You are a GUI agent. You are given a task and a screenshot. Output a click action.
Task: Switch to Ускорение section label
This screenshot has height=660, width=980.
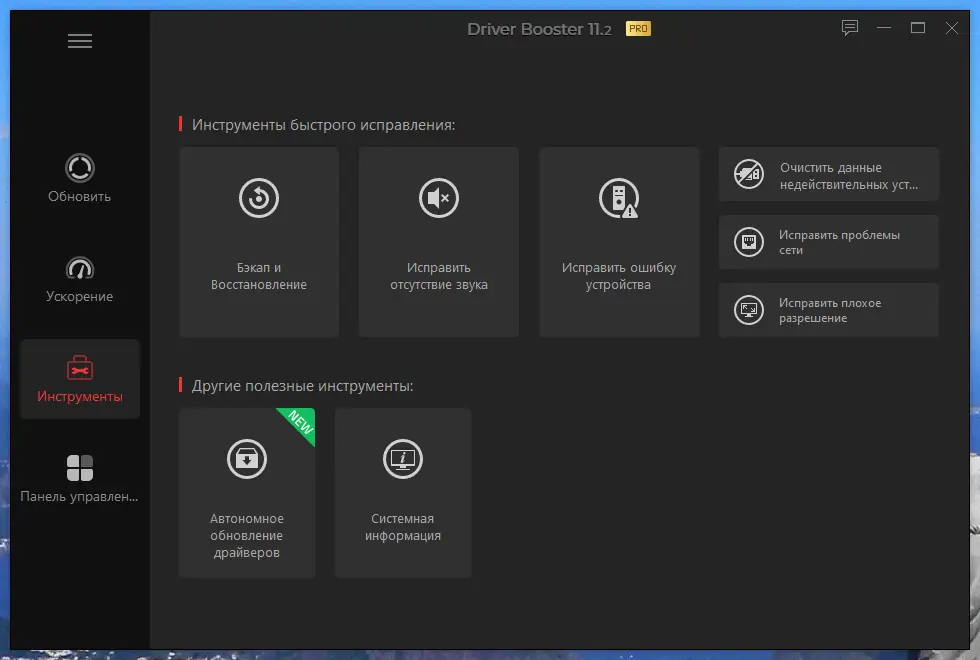coord(79,296)
